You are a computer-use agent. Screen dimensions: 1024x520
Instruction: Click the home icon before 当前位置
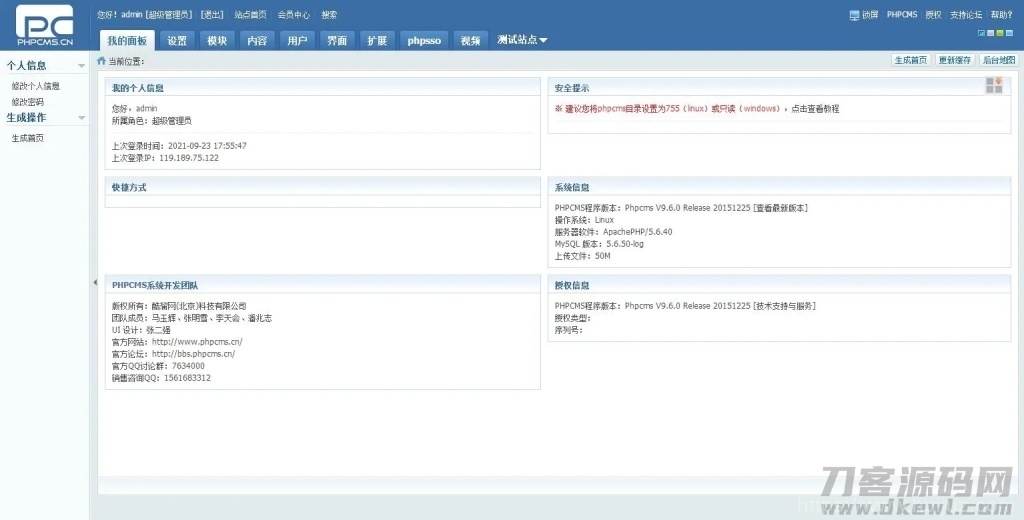pos(101,61)
